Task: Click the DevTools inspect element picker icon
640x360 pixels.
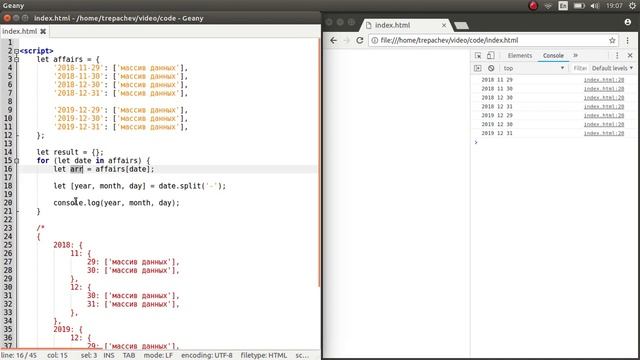Action: tap(478, 56)
